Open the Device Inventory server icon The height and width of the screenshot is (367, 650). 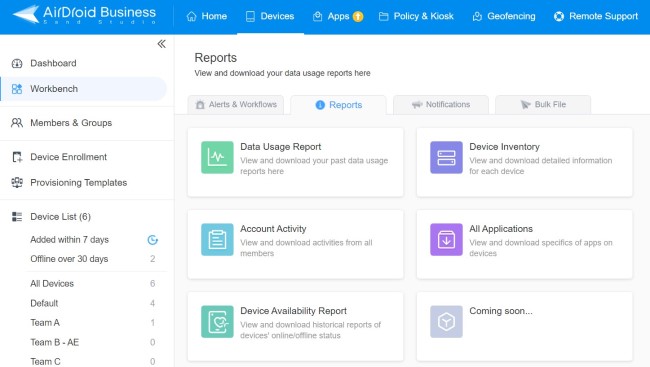tap(446, 157)
